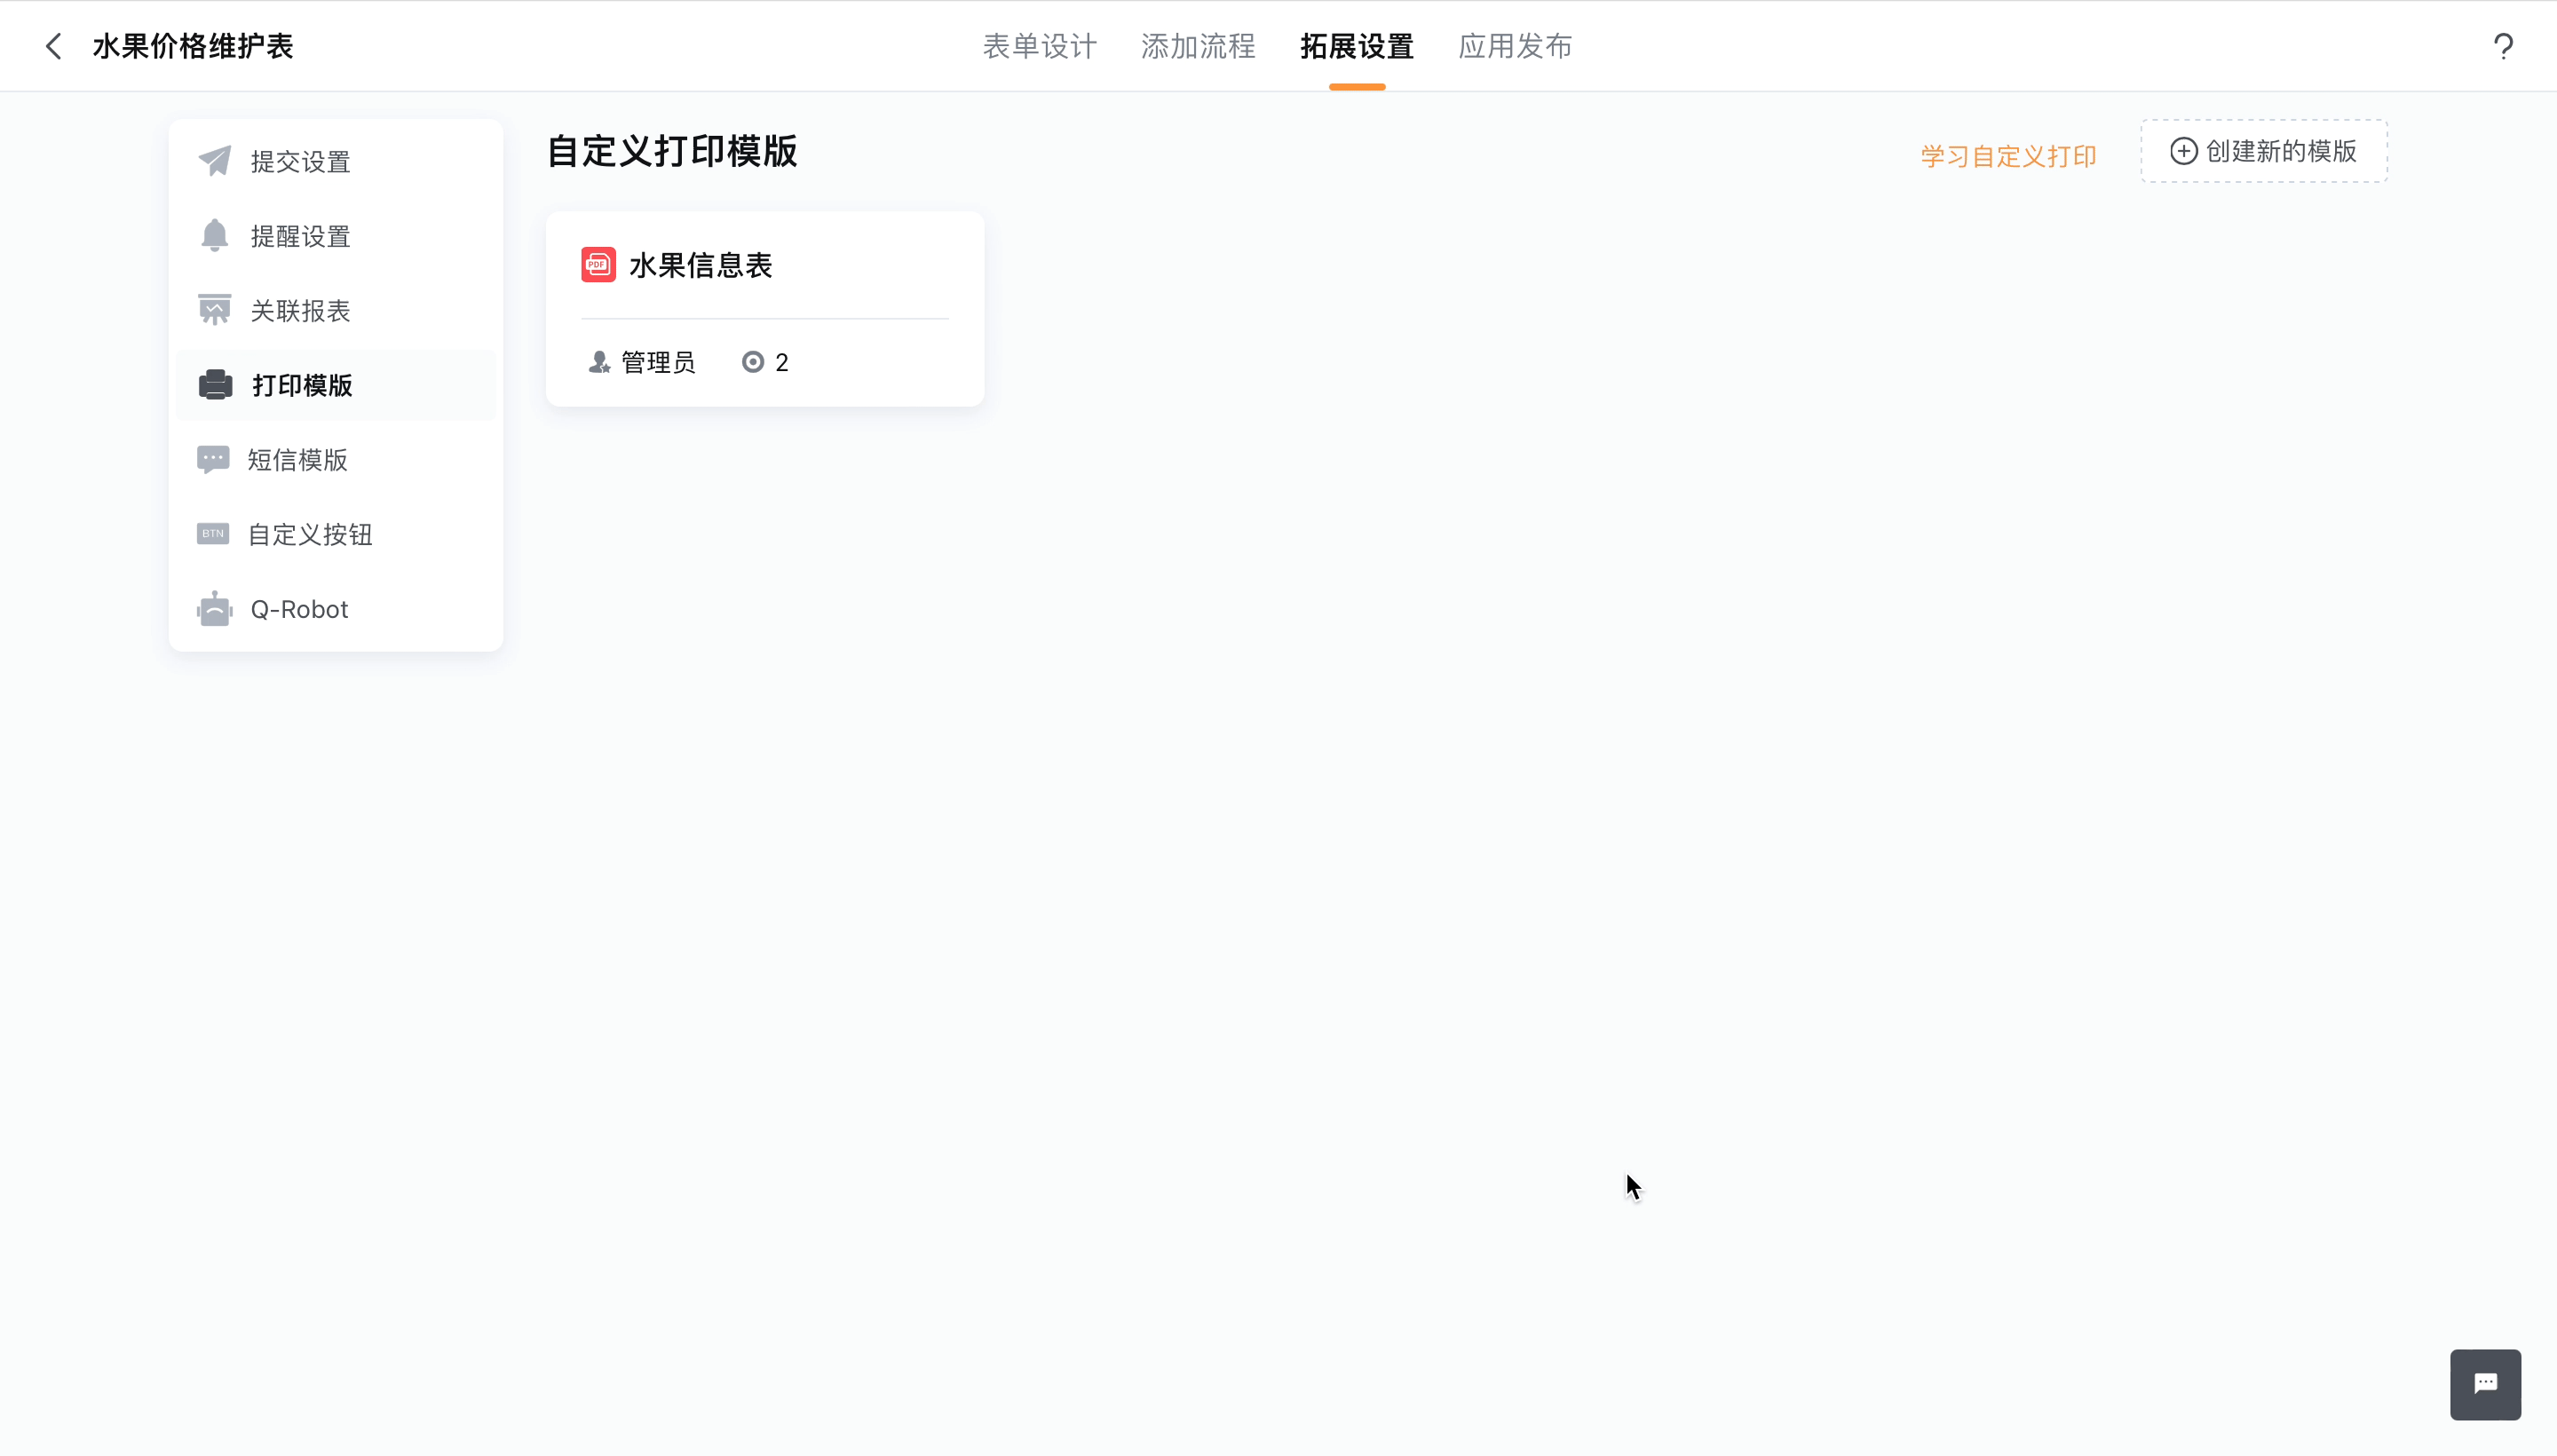Click the chart icon for 关联报表
2557x1456 pixels.
coord(215,310)
